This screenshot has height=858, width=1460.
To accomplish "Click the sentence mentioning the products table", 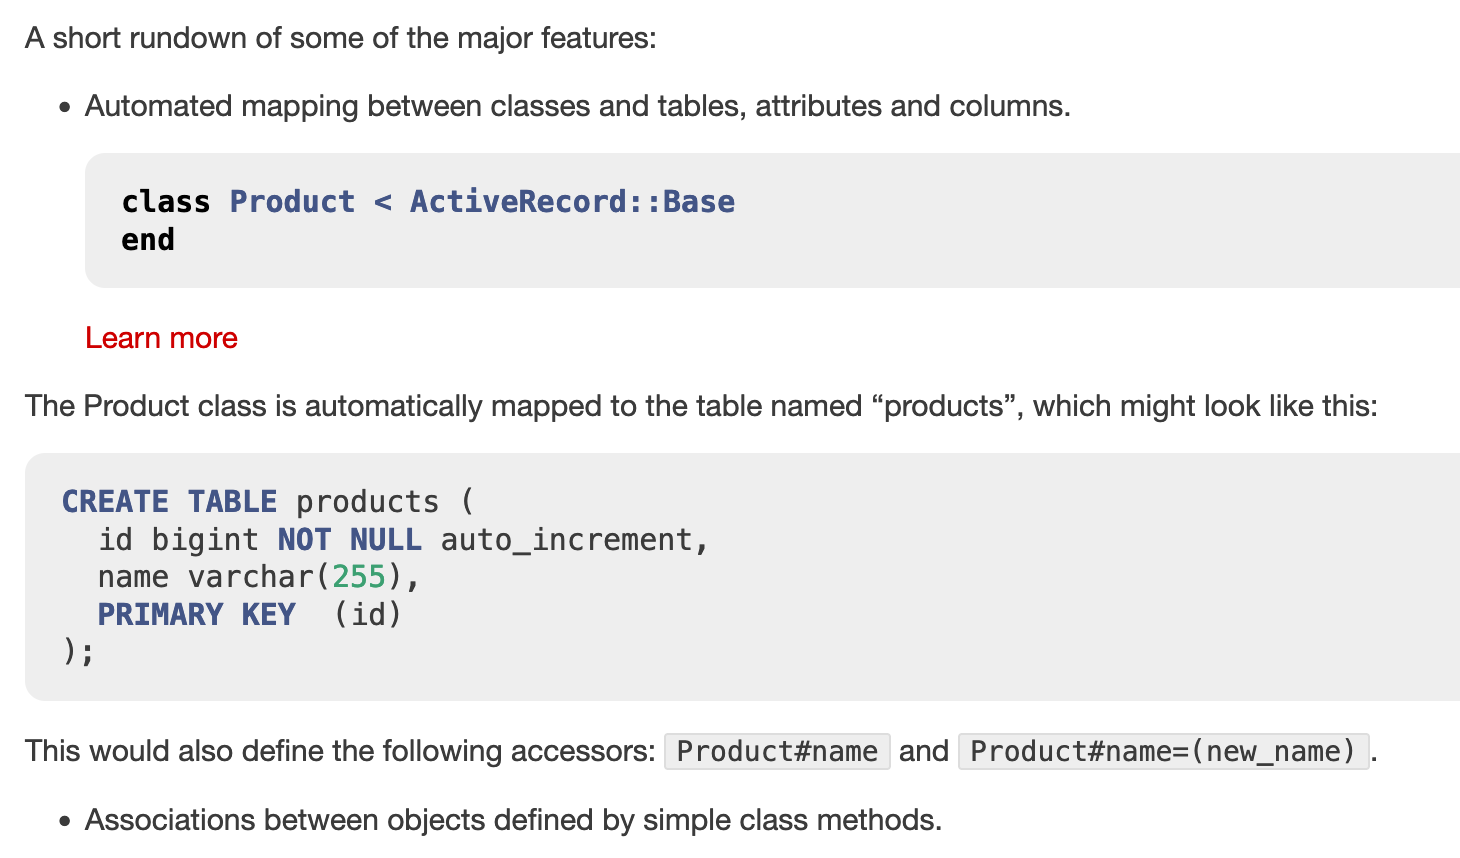I will (x=701, y=406).
